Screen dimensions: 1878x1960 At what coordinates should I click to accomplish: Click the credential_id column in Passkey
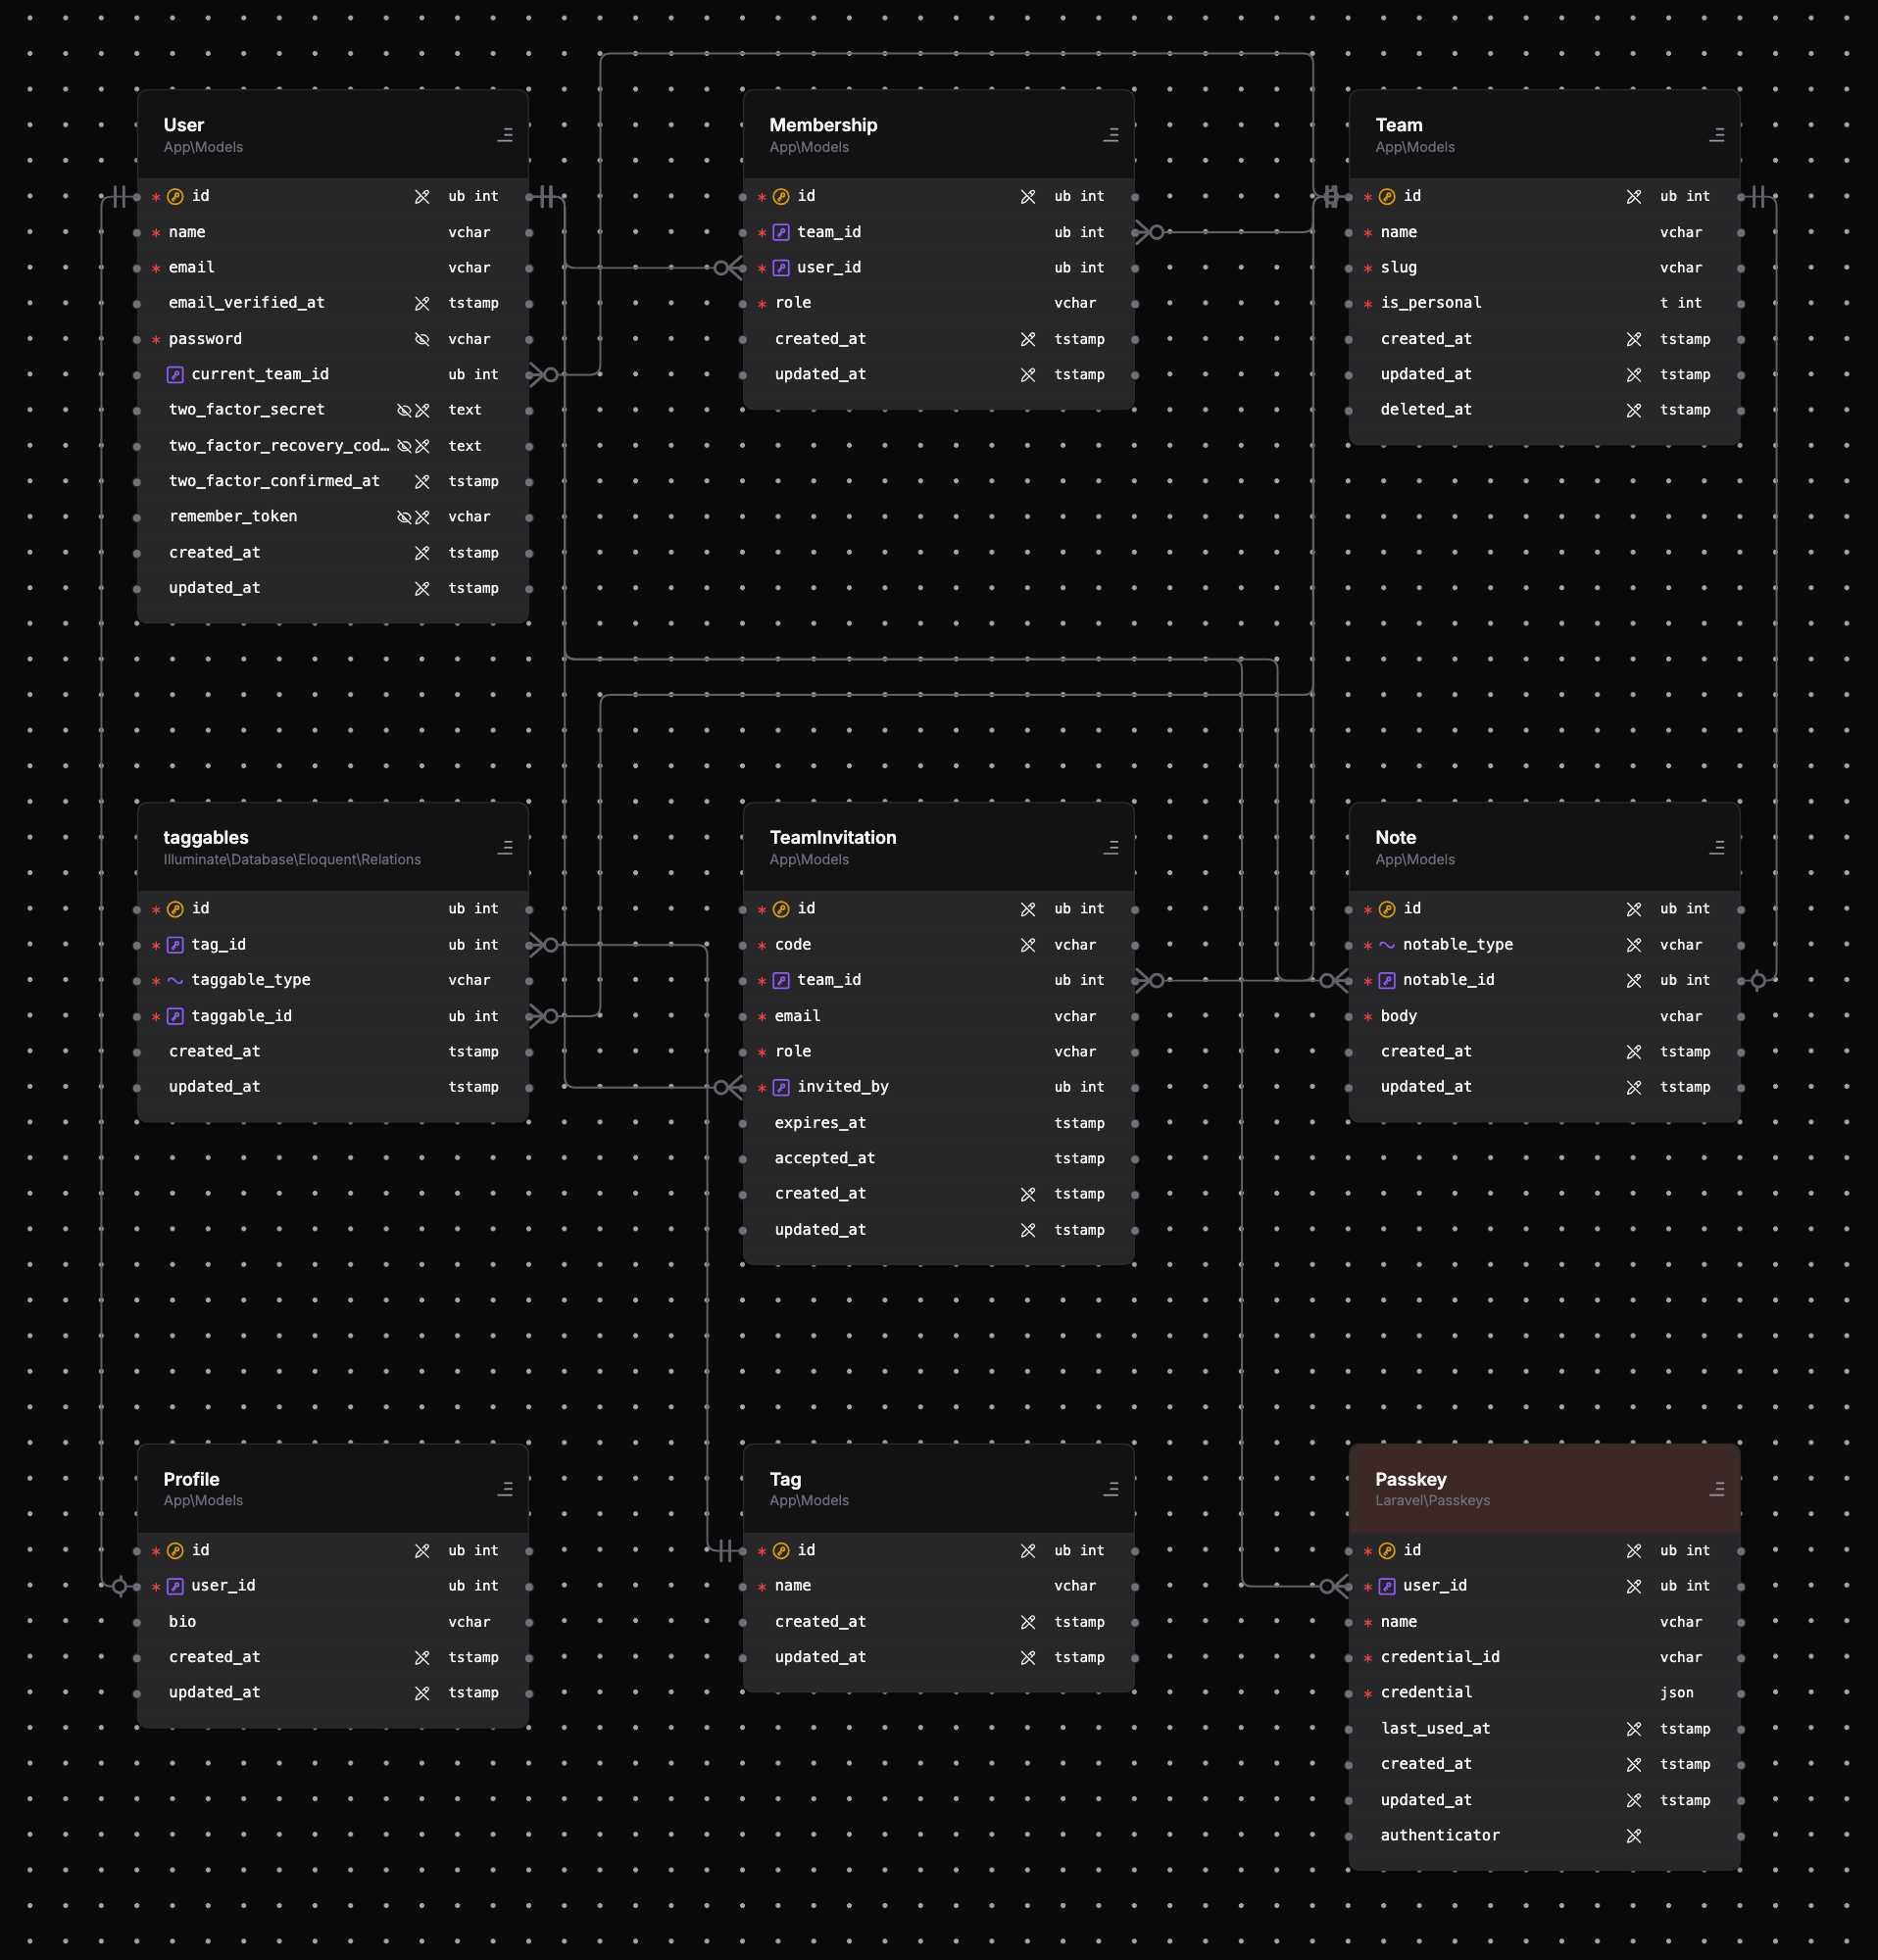pos(1440,1657)
